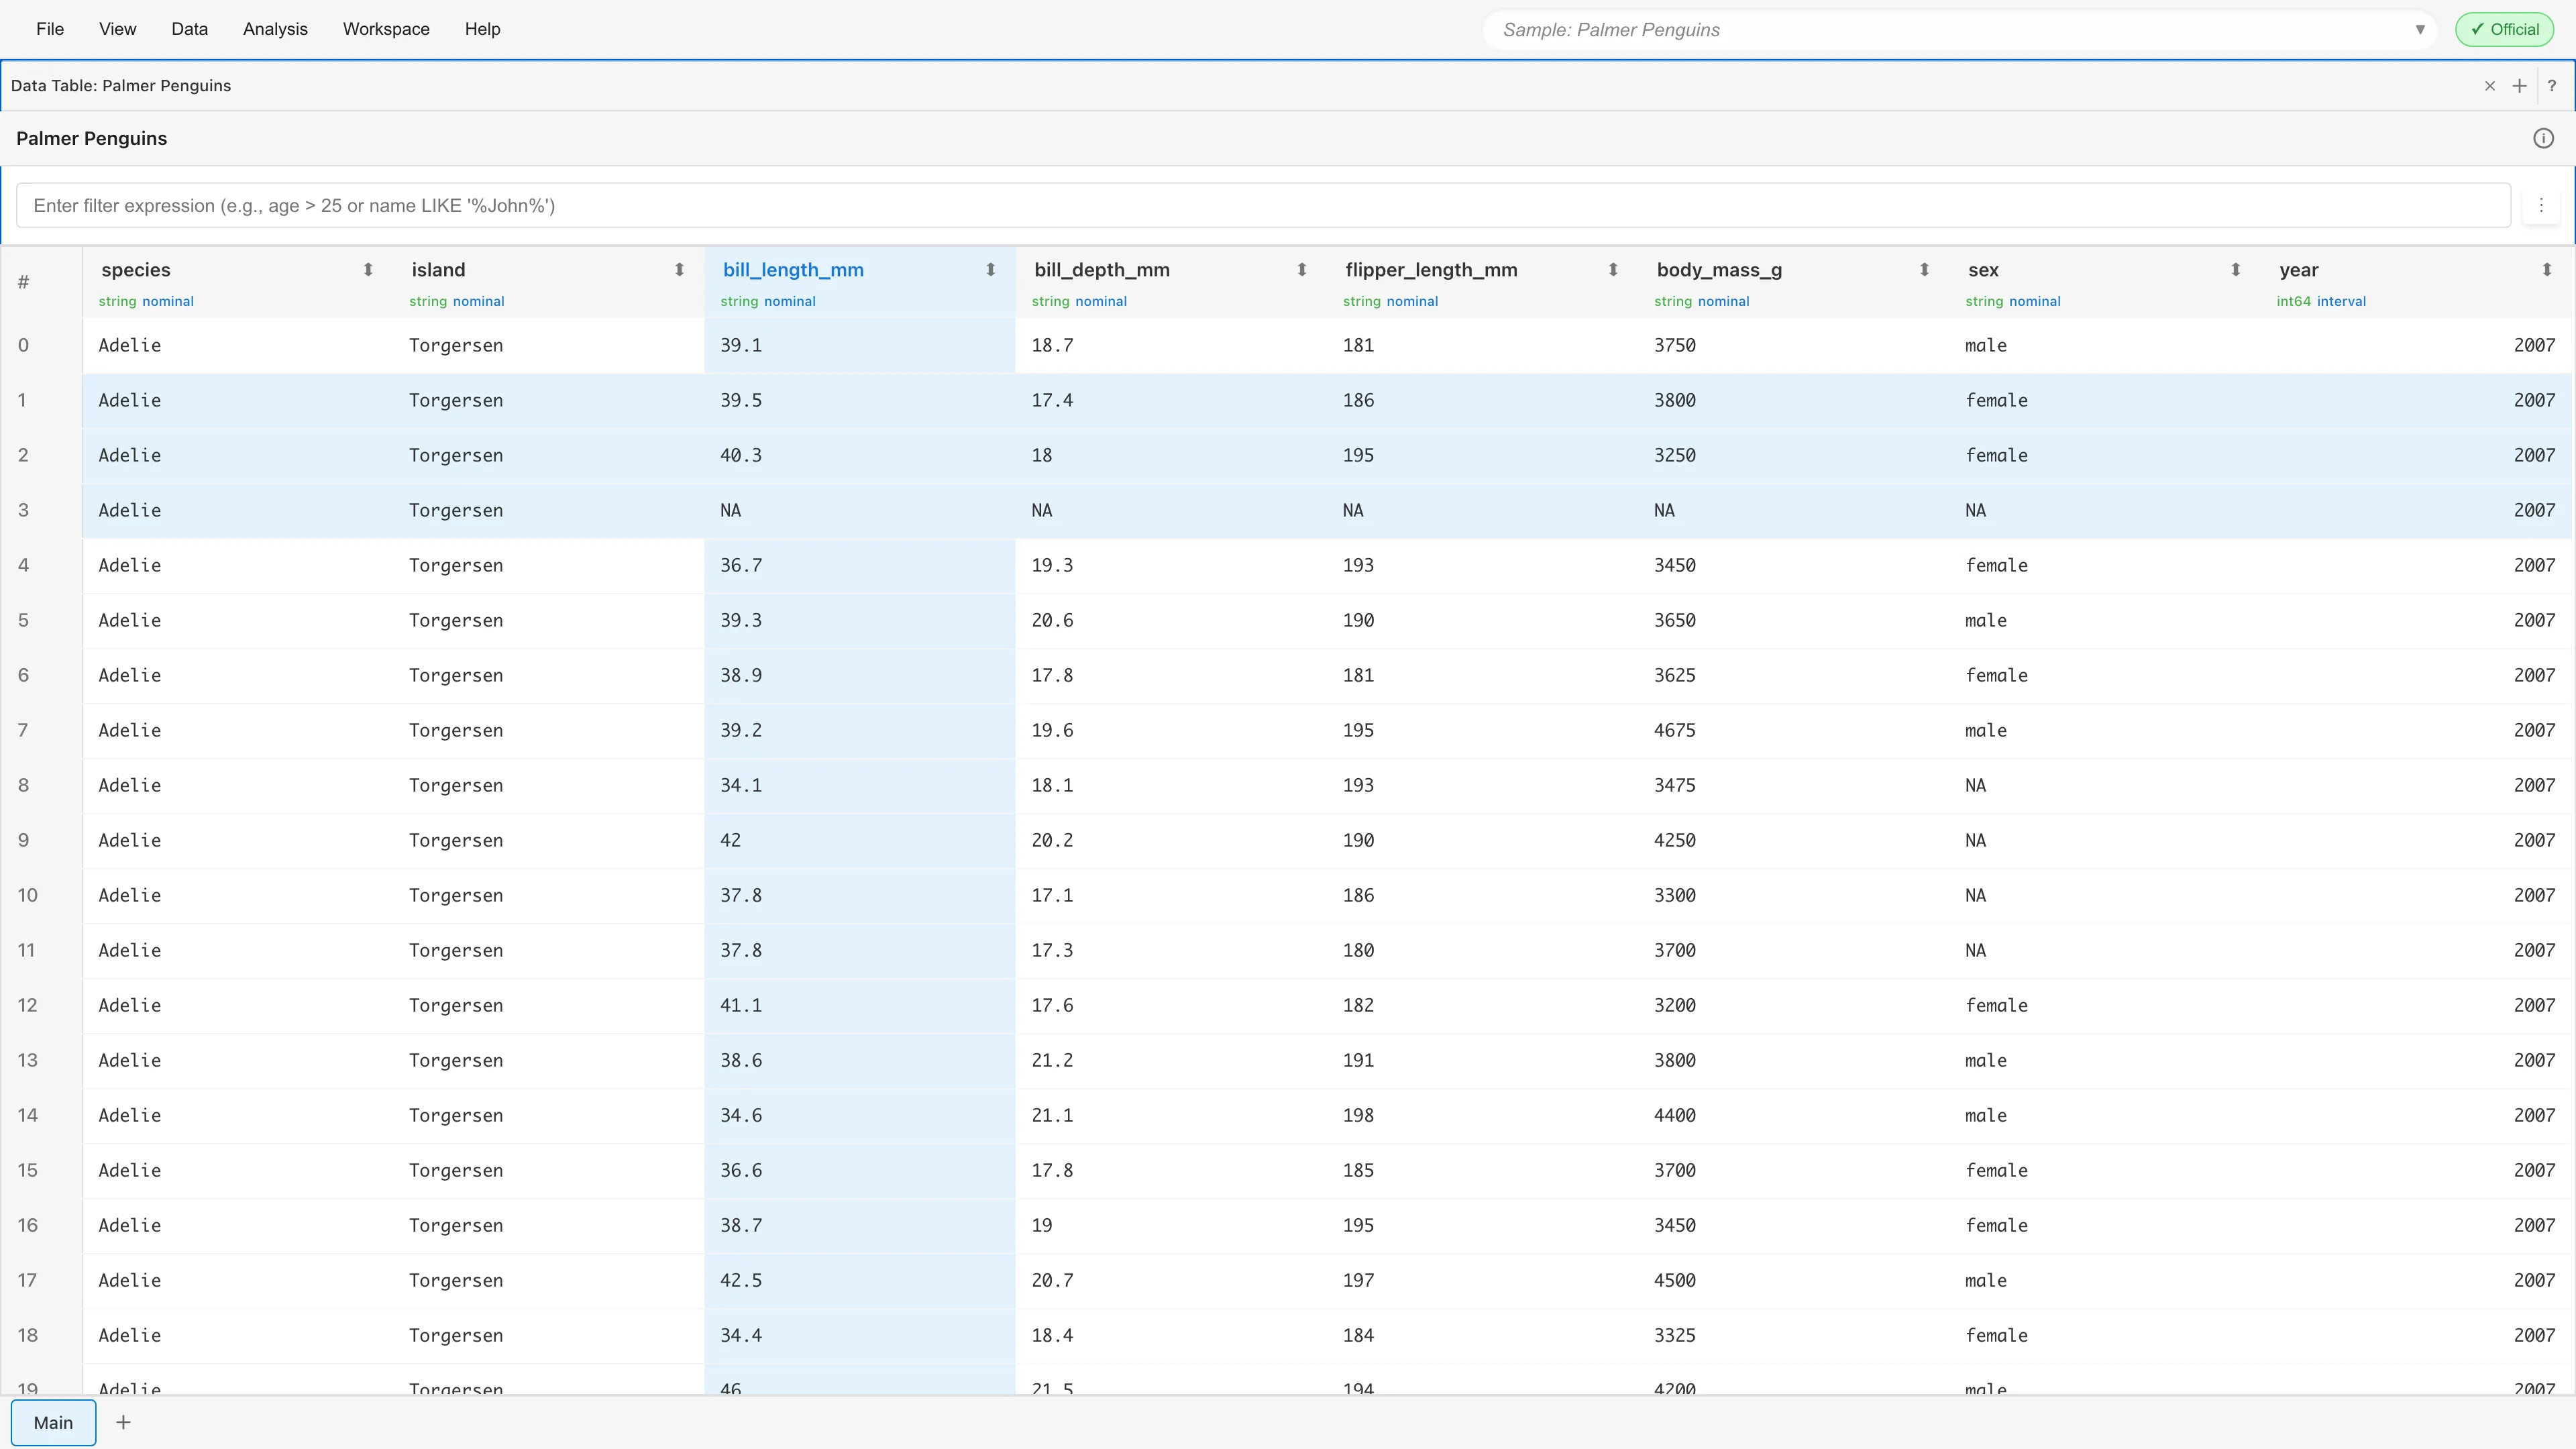Open the Data menu
Viewport: 2576px width, 1449px height.
click(x=189, y=29)
